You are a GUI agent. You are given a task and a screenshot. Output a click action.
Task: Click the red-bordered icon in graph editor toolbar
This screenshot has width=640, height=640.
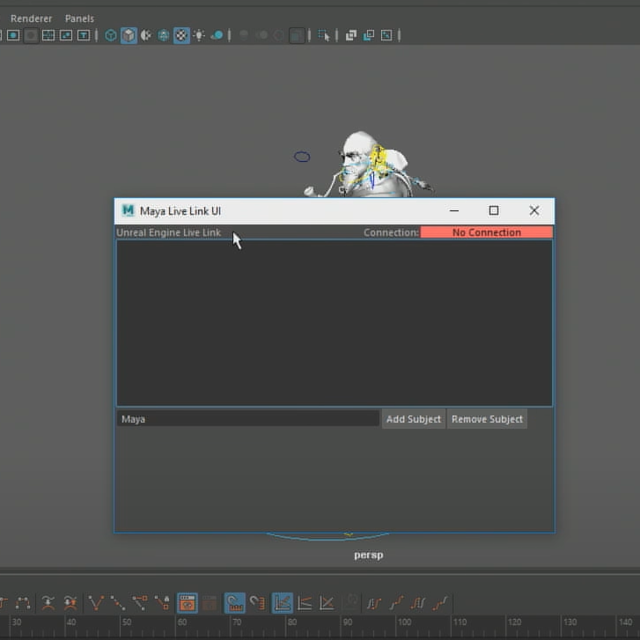coord(187,603)
